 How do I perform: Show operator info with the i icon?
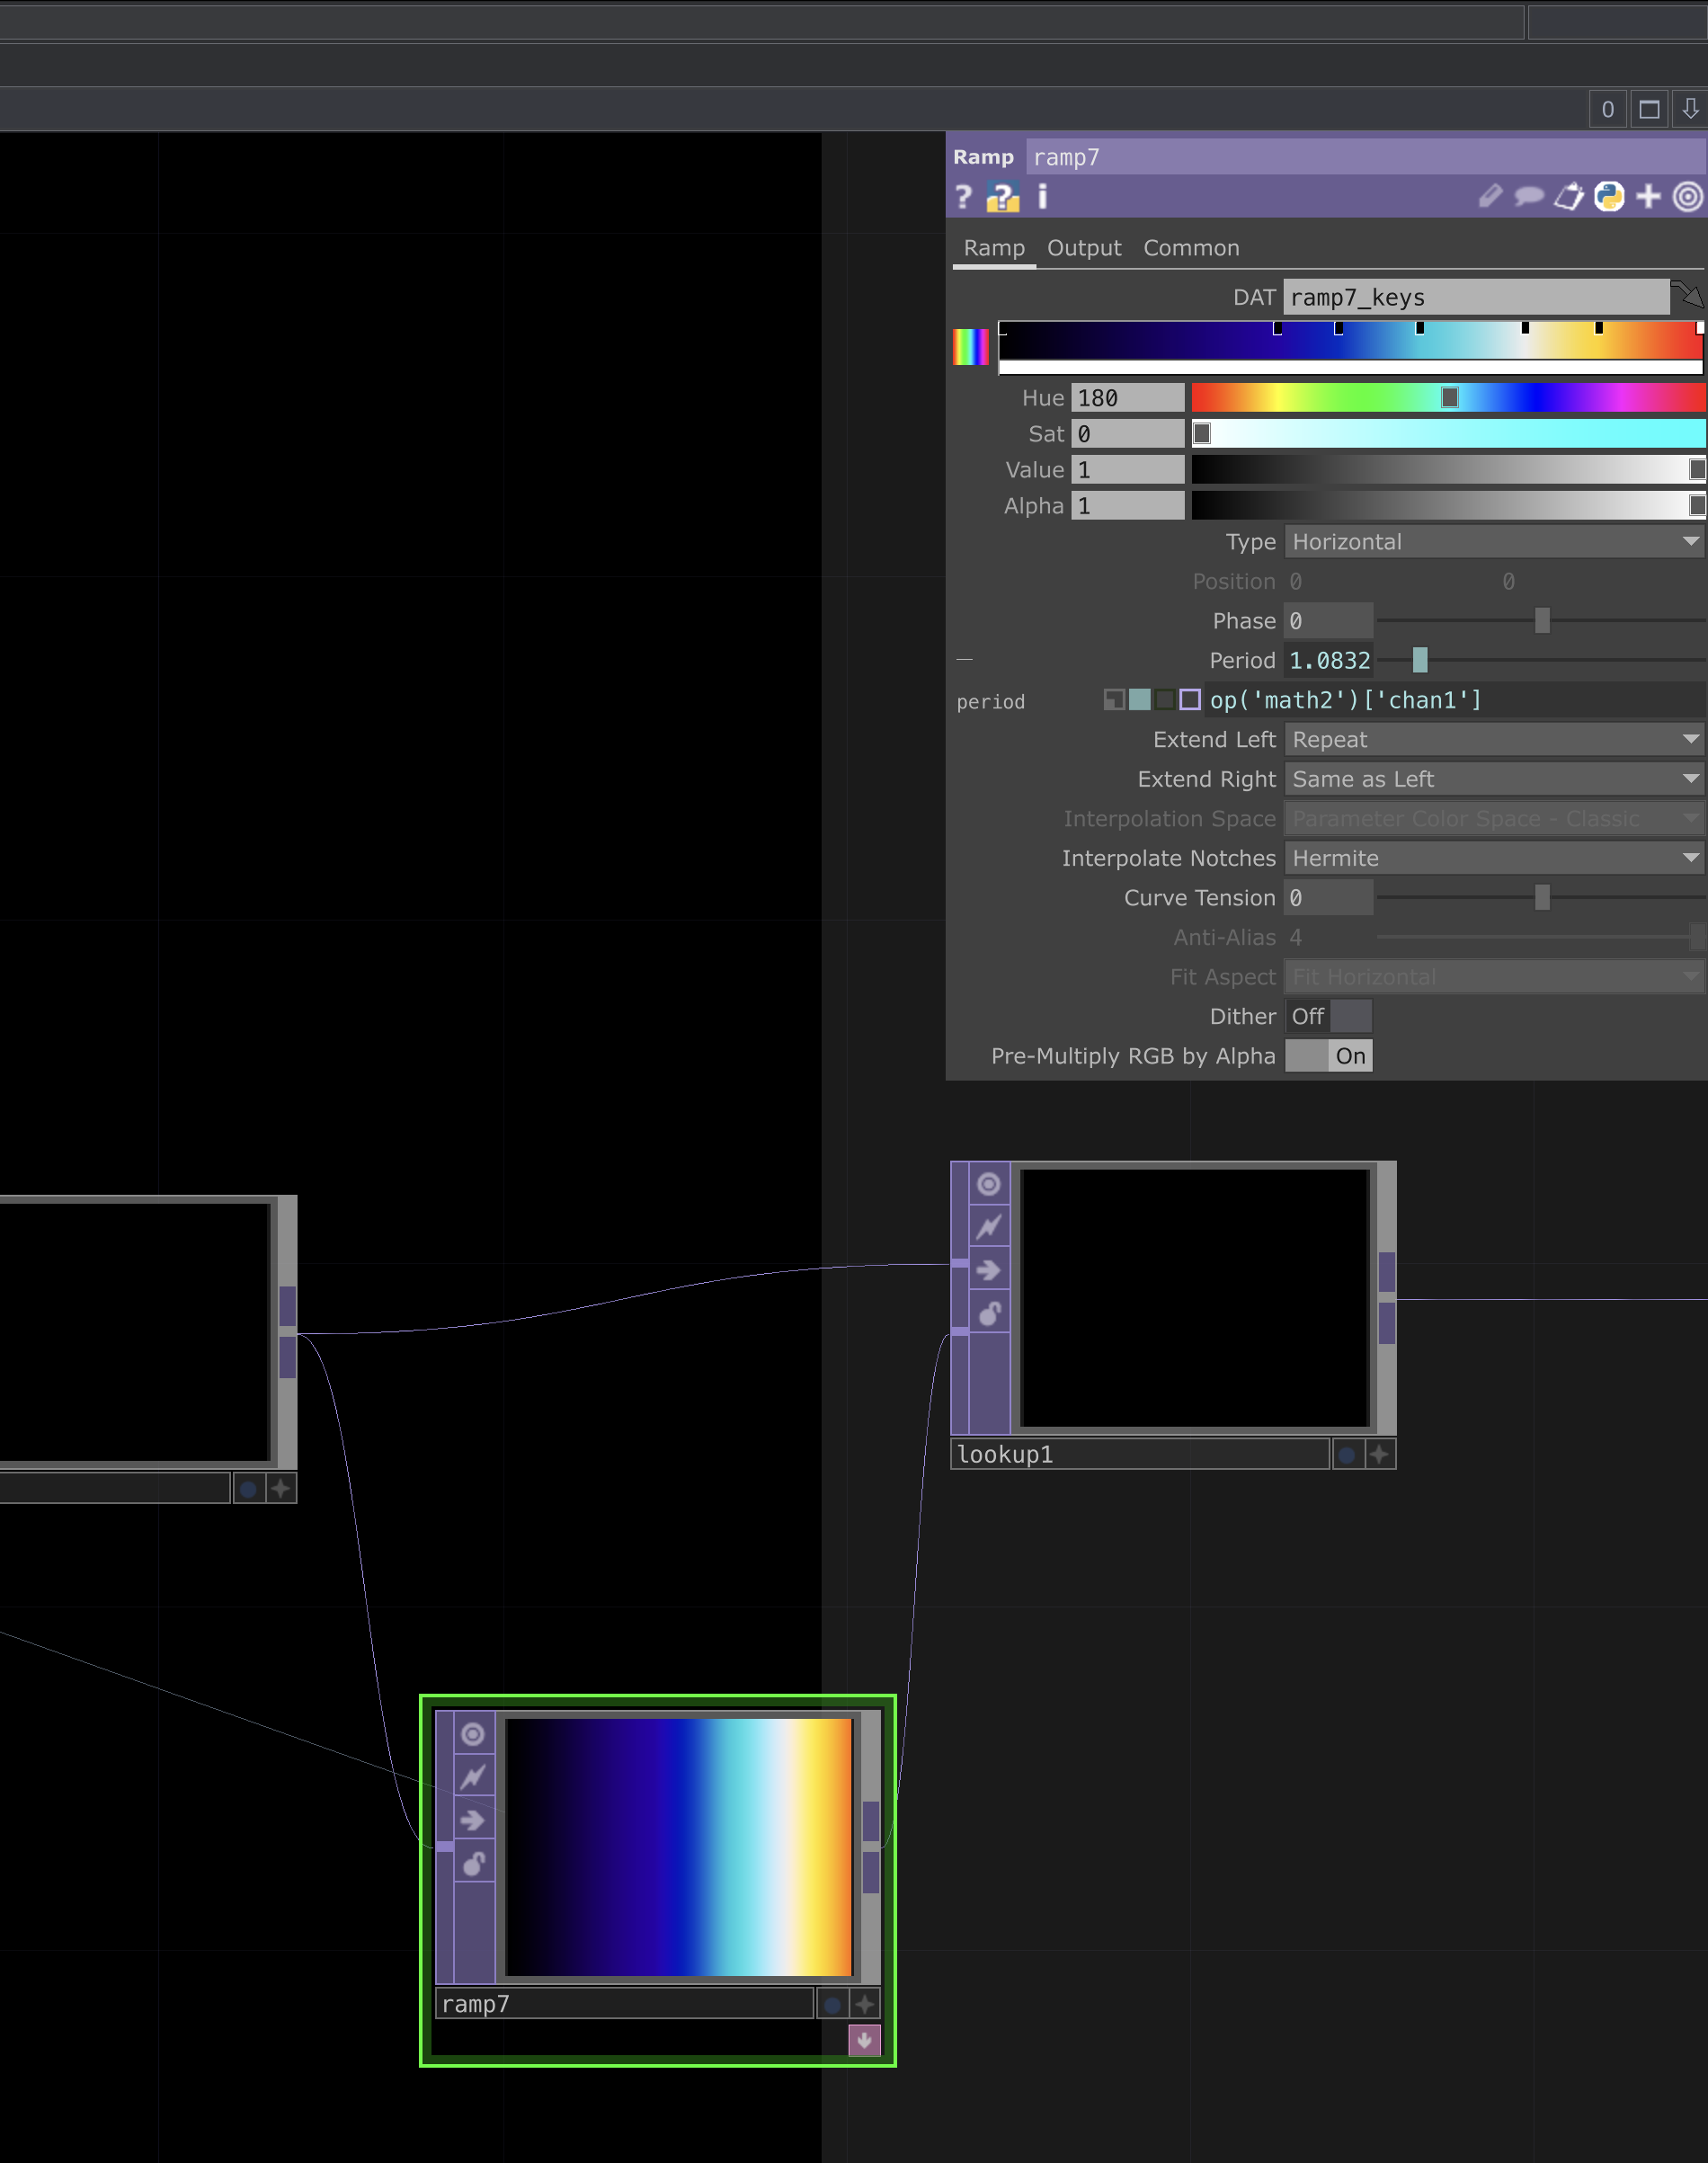1042,197
